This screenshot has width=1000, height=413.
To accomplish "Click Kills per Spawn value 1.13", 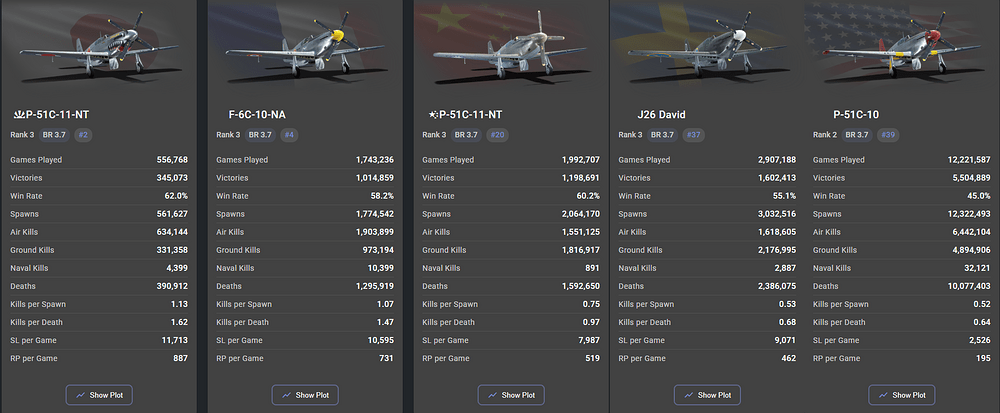I will 180,304.
